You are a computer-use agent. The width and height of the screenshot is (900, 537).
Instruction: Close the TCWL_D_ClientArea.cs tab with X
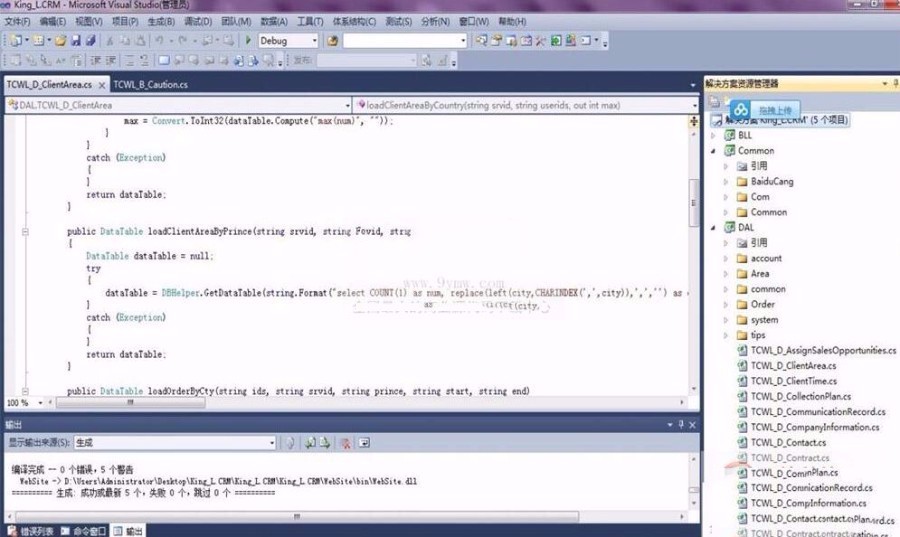102,85
